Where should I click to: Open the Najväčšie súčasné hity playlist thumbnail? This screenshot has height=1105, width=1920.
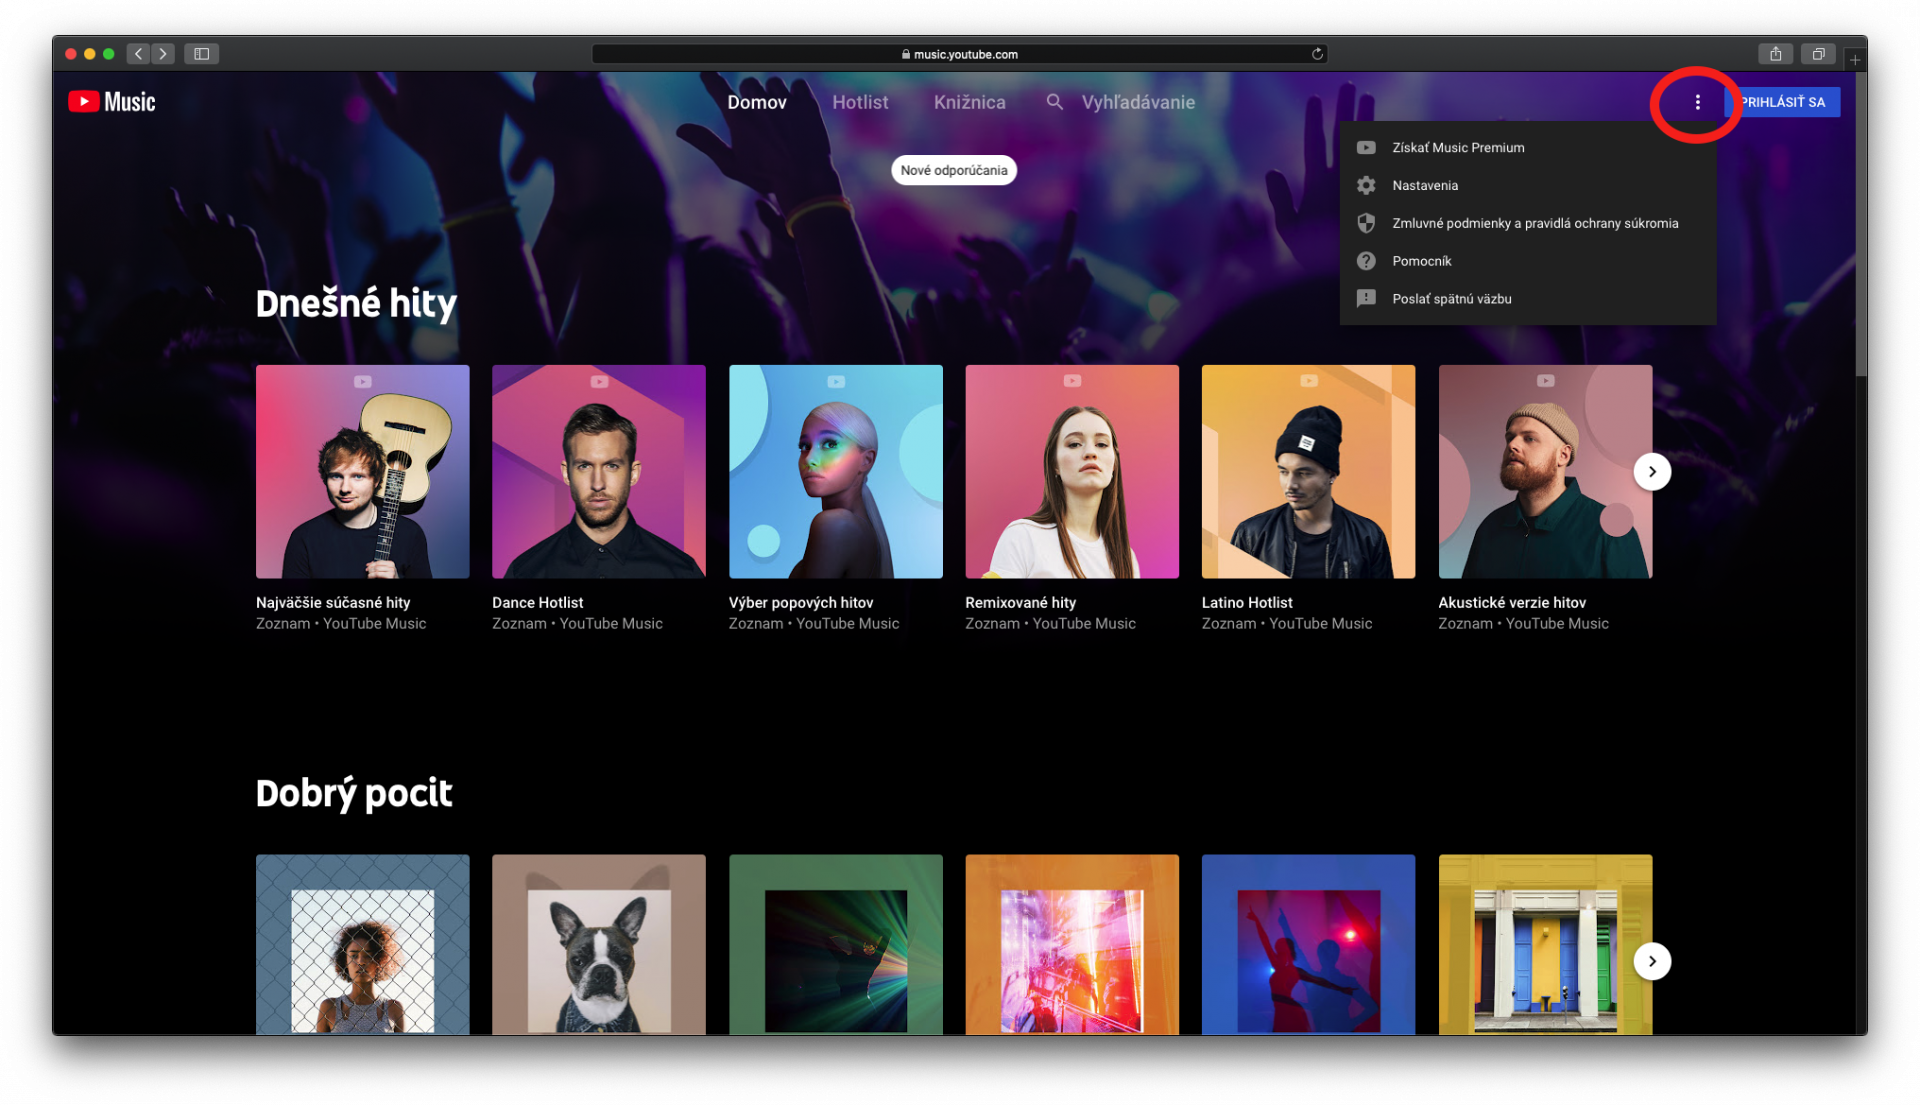coord(362,472)
